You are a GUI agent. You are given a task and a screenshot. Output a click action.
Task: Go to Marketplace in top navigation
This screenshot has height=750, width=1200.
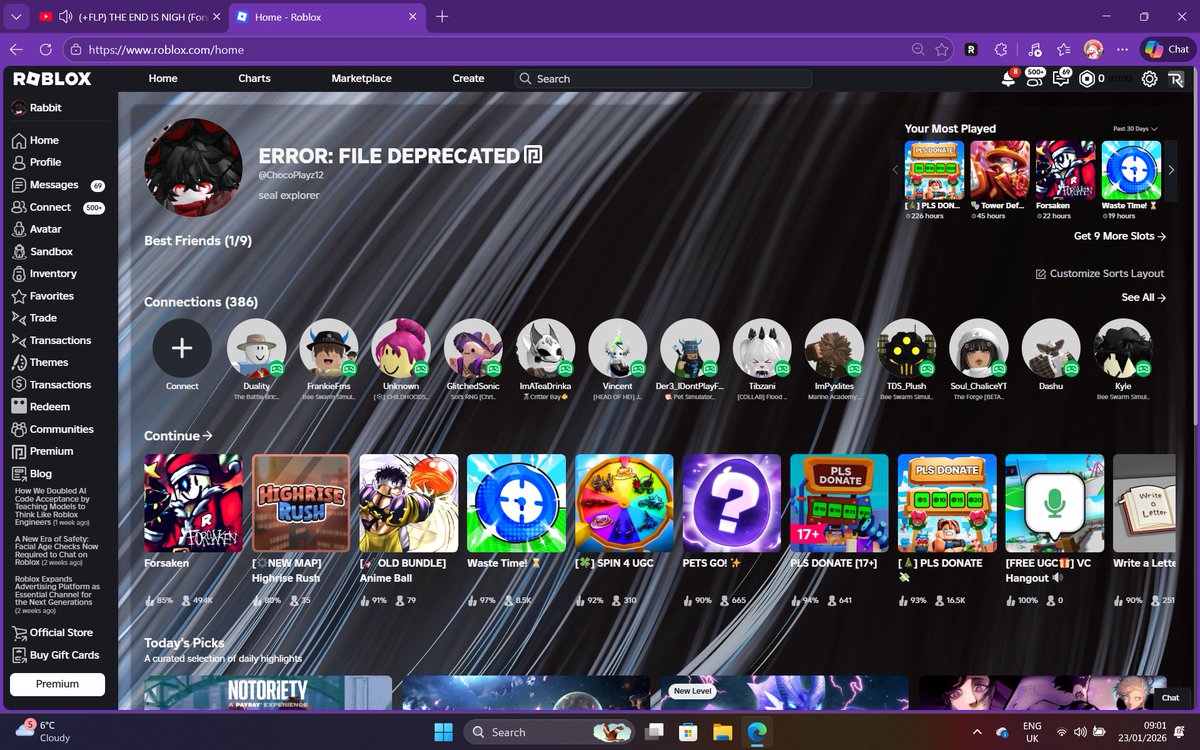click(x=361, y=78)
